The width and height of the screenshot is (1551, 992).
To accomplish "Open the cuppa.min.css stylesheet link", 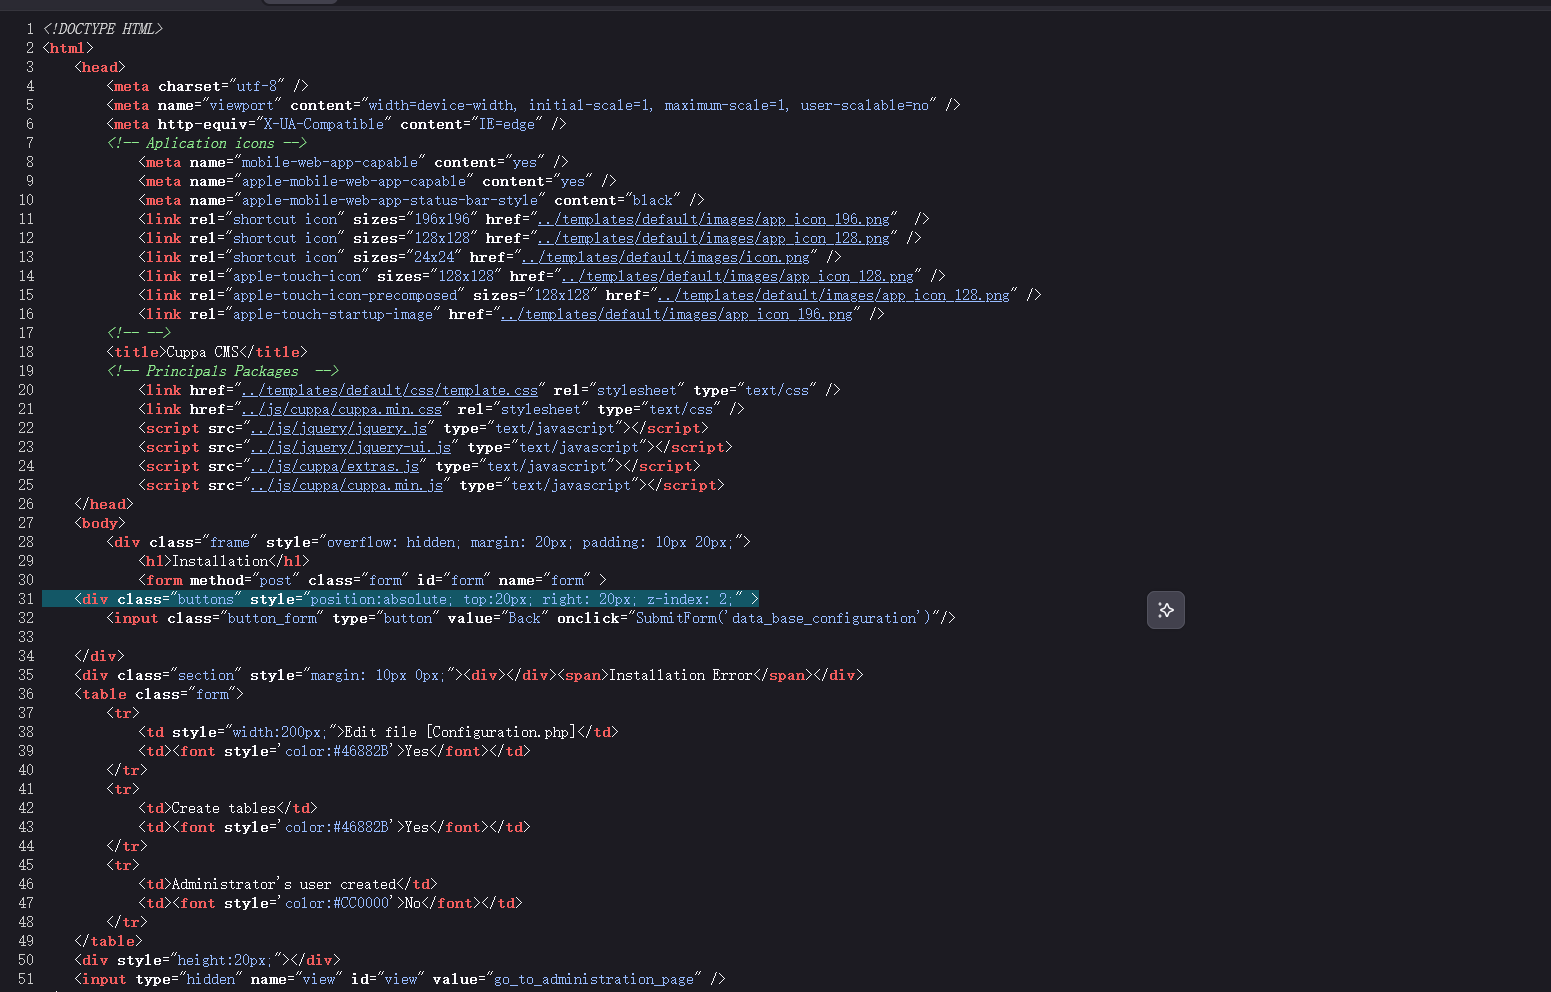I will point(342,409).
